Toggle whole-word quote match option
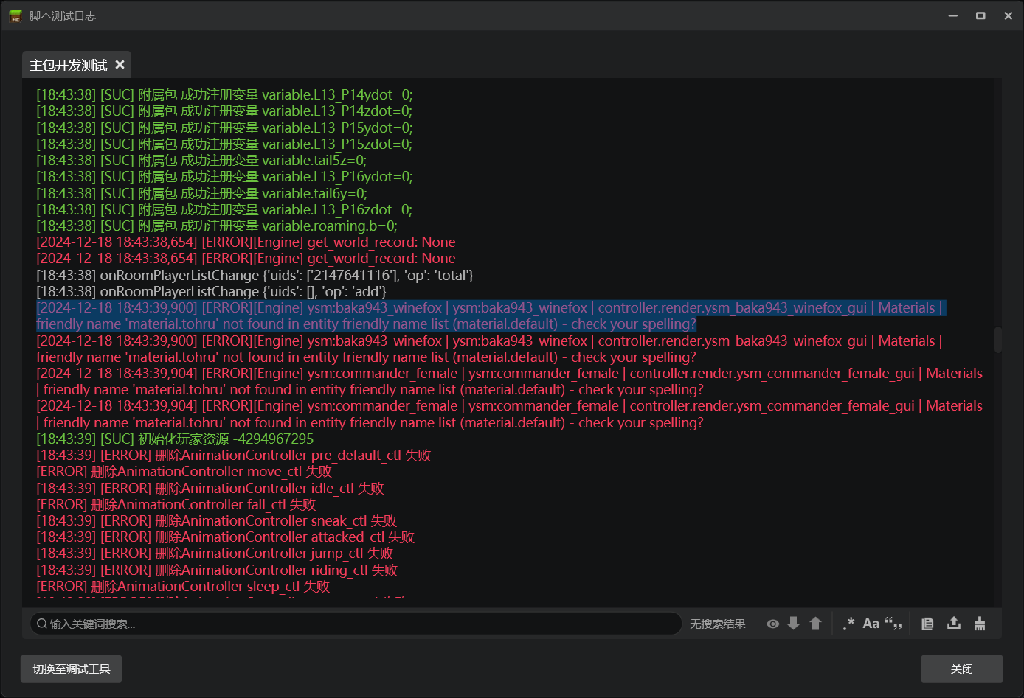 pos(894,624)
